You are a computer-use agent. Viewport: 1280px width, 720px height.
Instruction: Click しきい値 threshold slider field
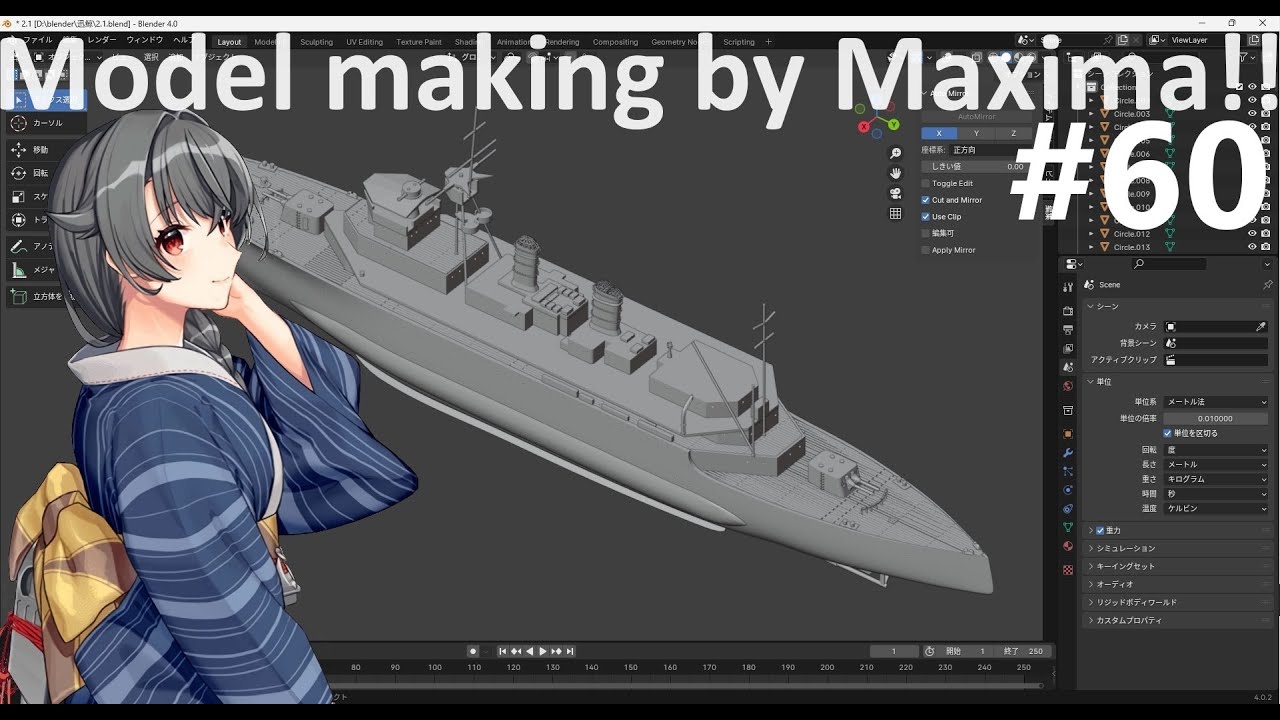[975, 167]
